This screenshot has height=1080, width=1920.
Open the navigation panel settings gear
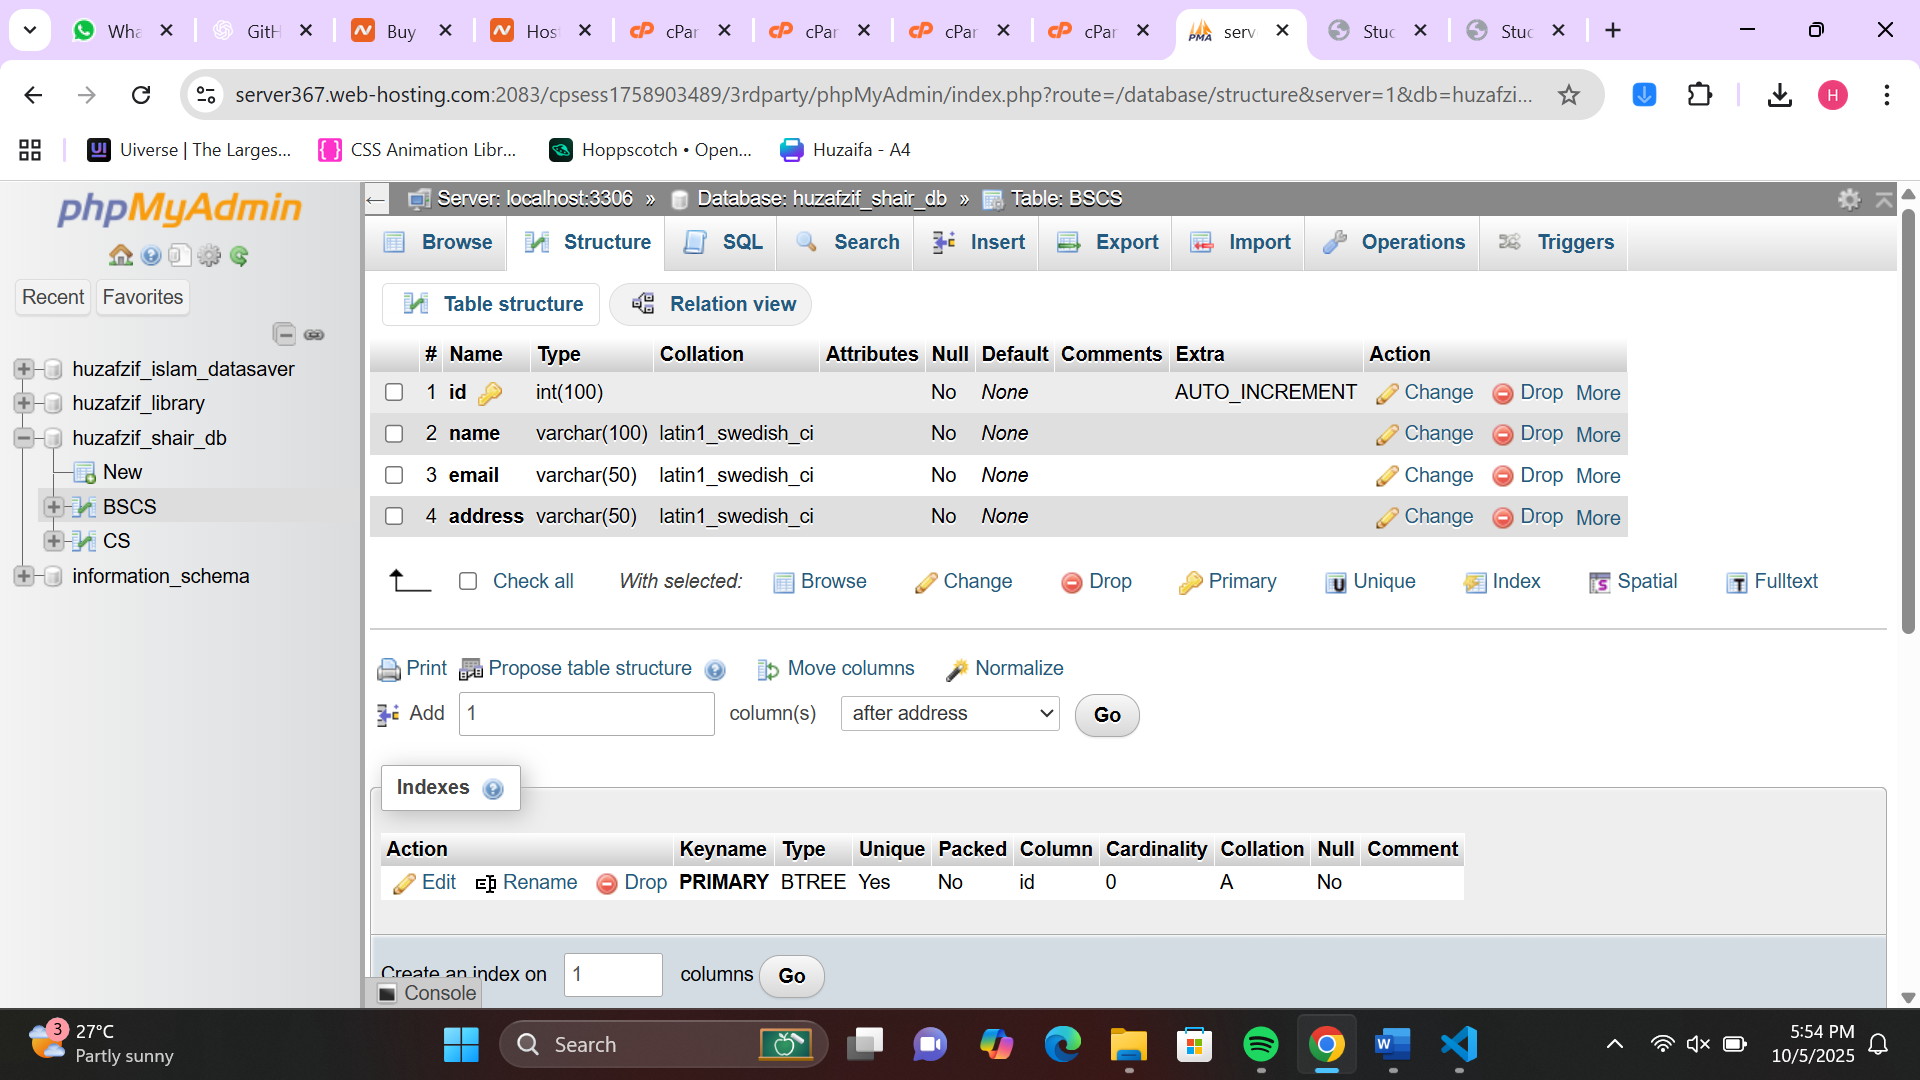pos(209,256)
